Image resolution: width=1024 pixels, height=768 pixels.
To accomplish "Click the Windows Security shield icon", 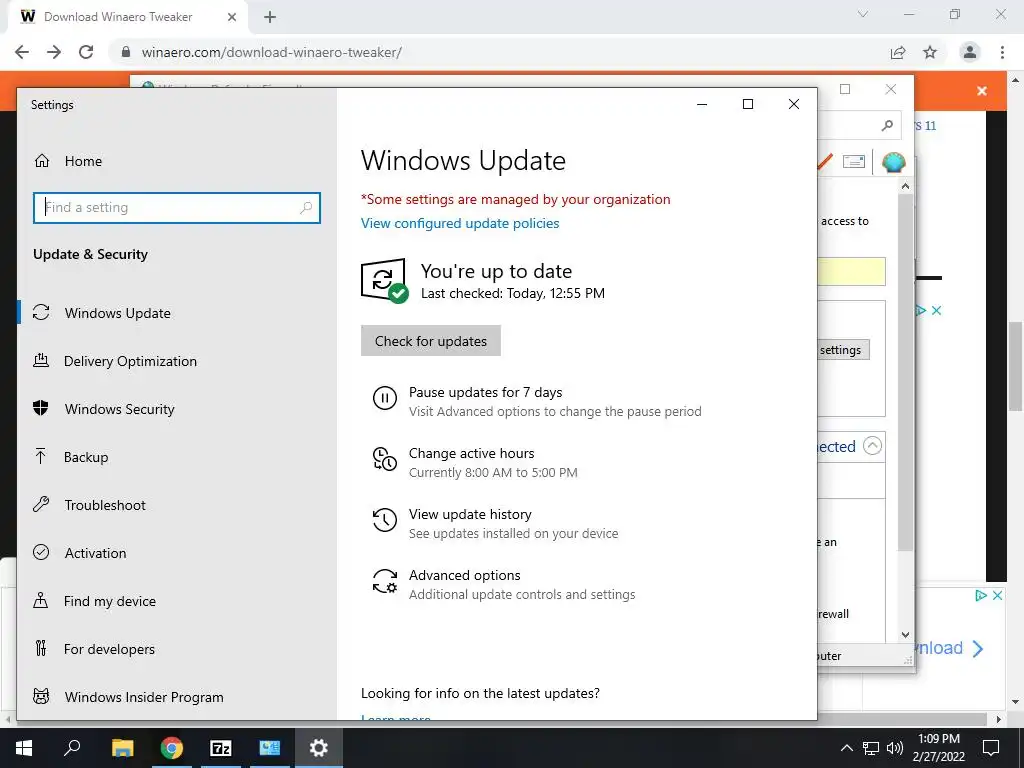I will [41, 408].
